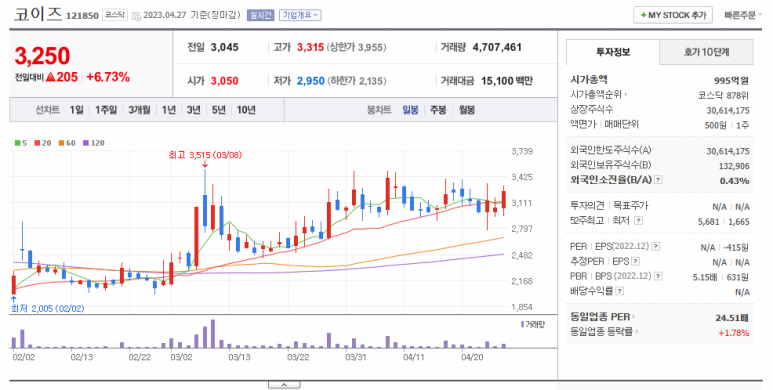Open help icon next to PER EPS(2022.12)
This screenshot has height=390, width=773.
click(x=656, y=247)
